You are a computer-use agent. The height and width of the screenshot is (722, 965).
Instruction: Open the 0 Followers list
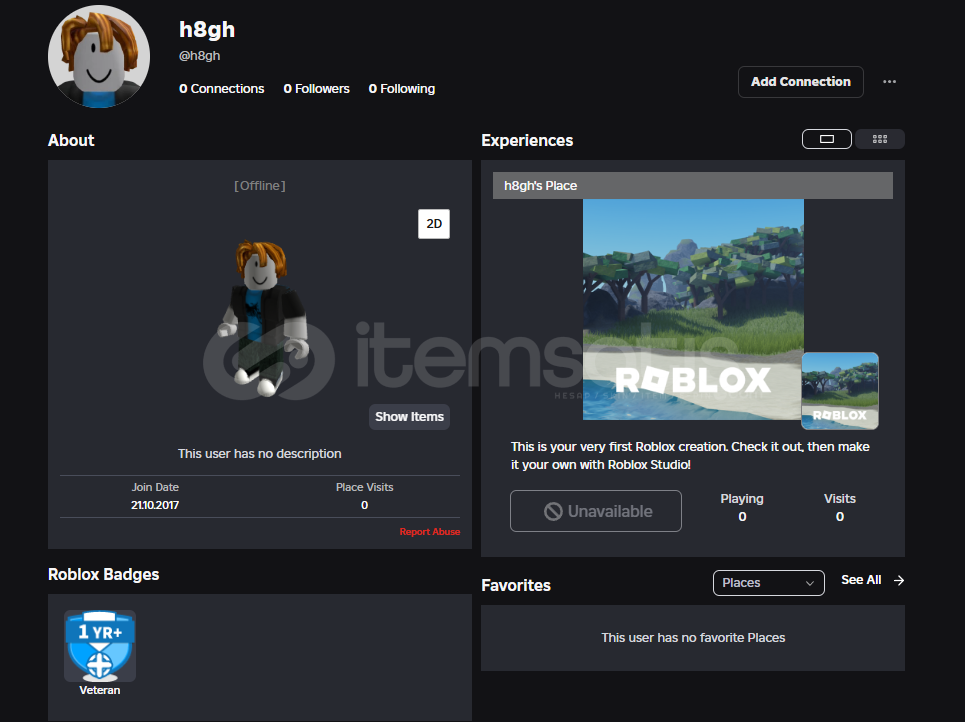316,89
